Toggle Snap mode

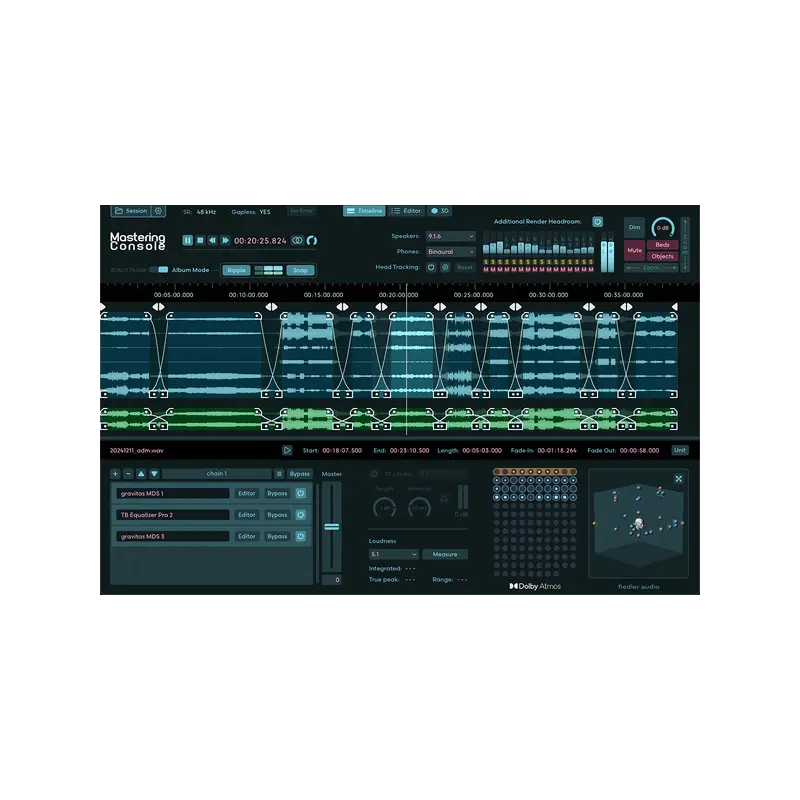point(300,270)
